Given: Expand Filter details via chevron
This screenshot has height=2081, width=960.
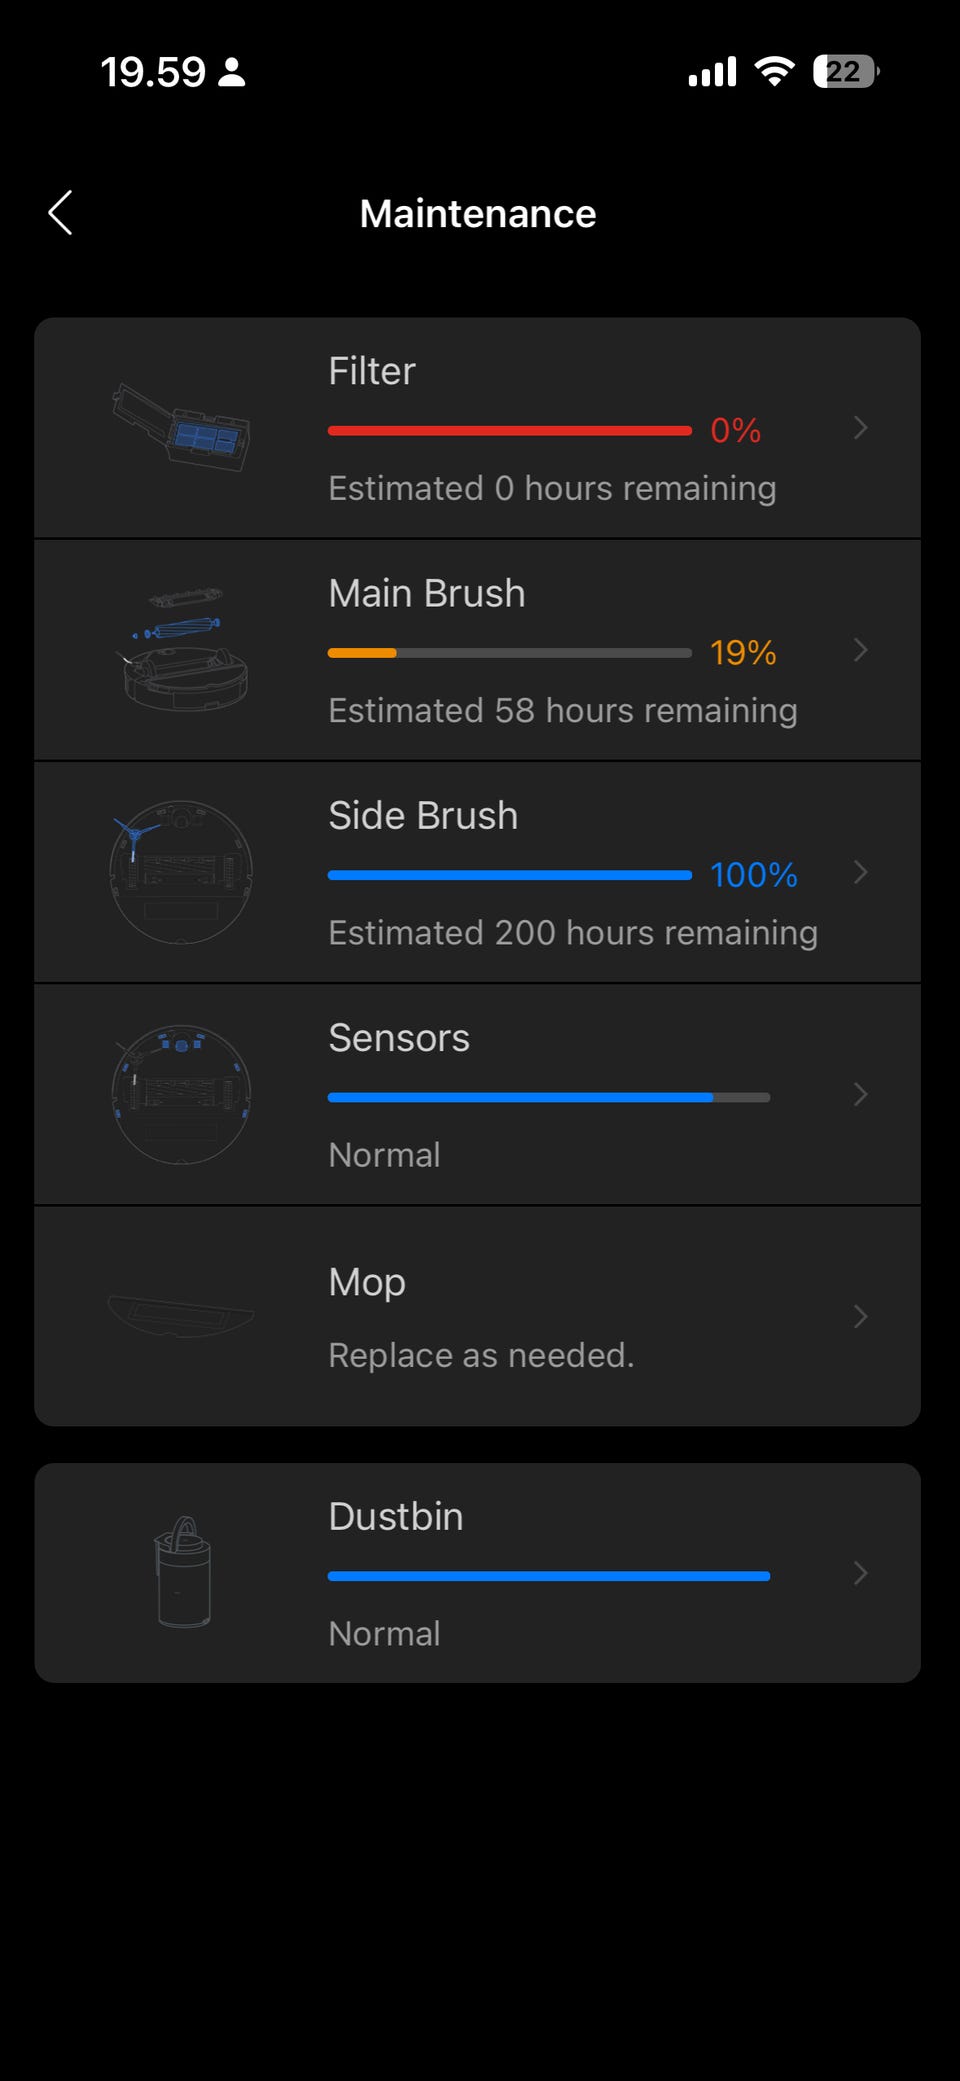Looking at the screenshot, I should (x=860, y=428).
